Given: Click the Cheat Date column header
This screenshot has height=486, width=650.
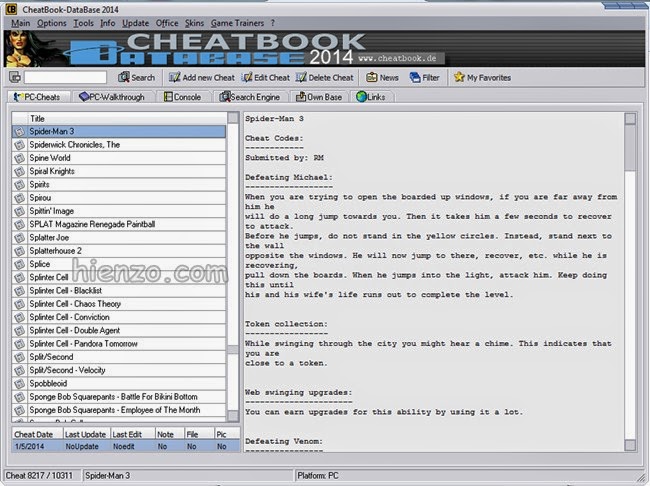Looking at the screenshot, I should coord(37,434).
